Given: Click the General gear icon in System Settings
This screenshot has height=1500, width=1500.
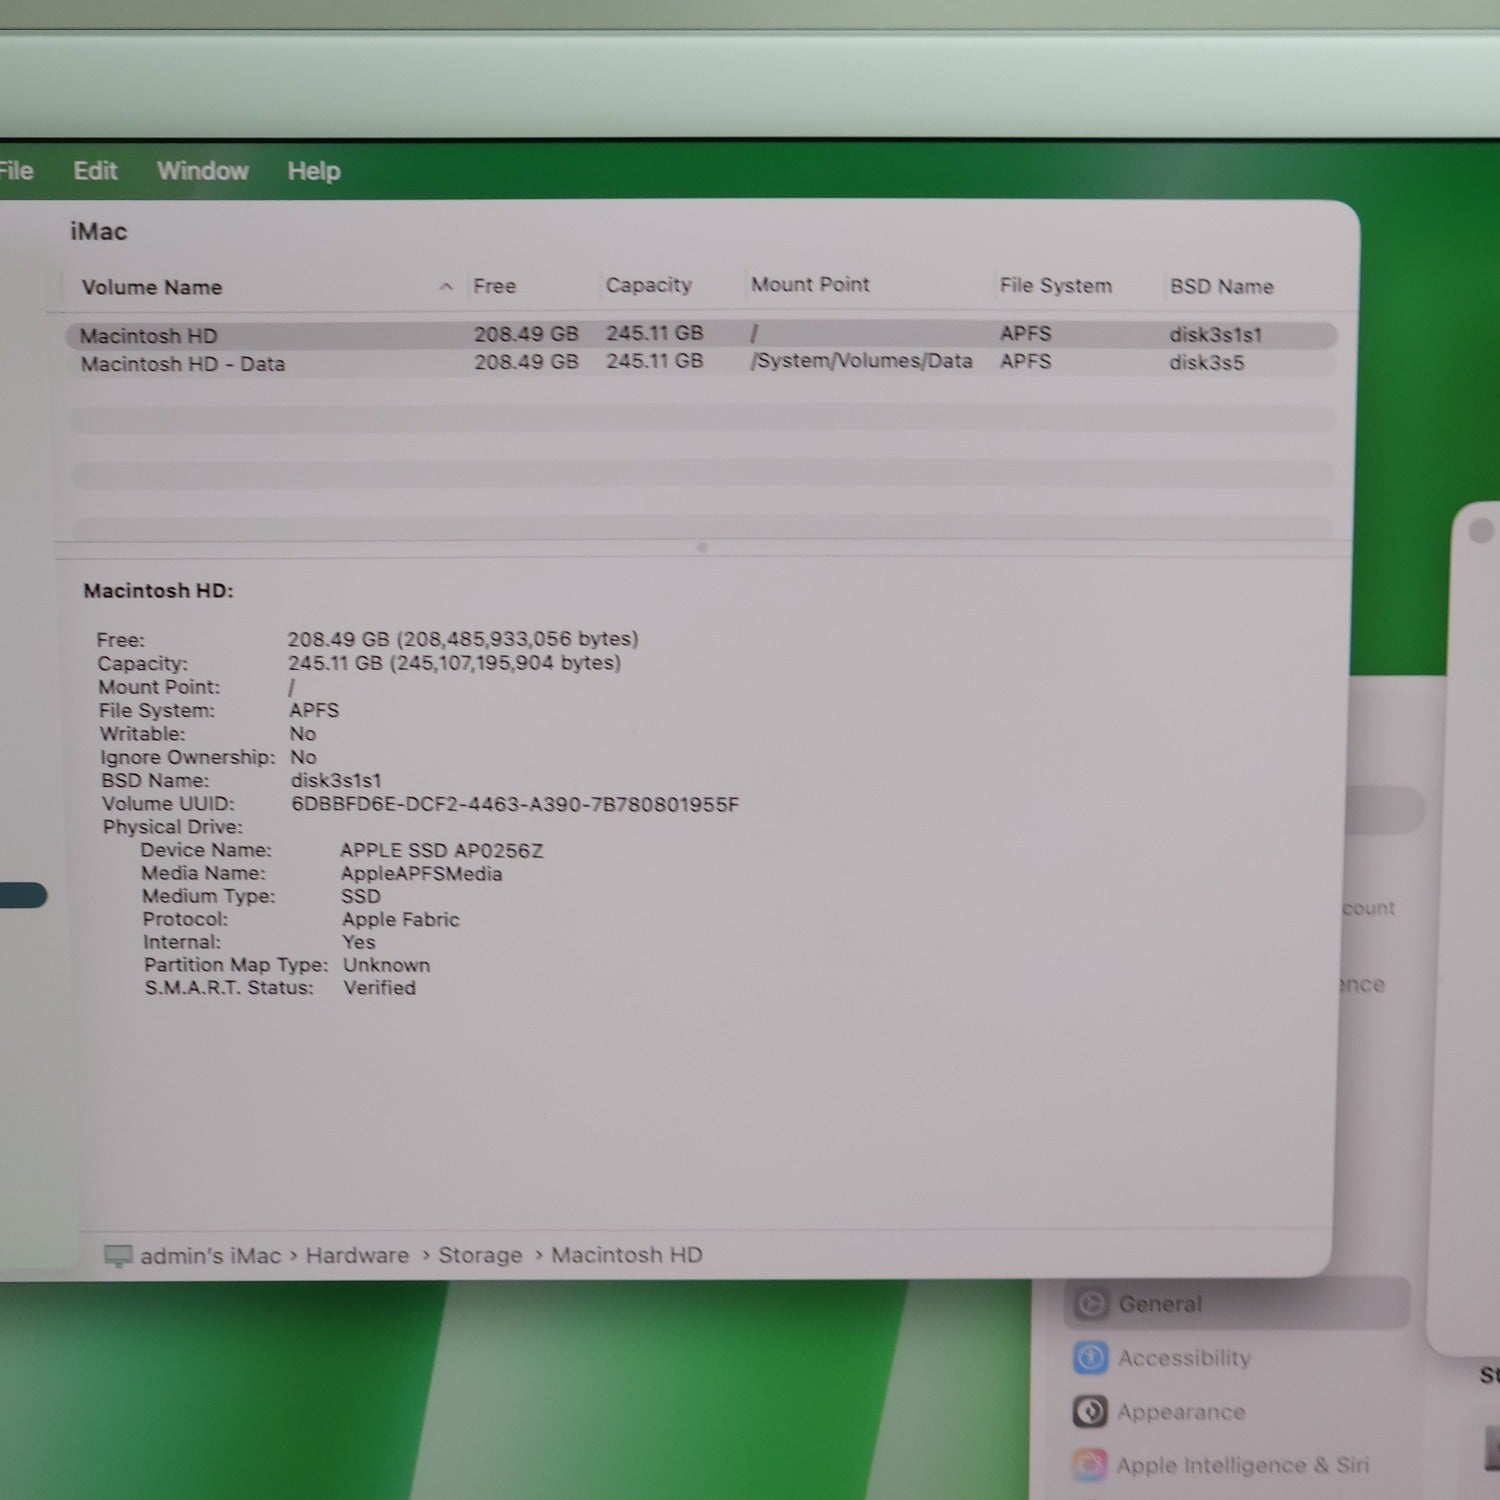Looking at the screenshot, I should point(1091,1304).
